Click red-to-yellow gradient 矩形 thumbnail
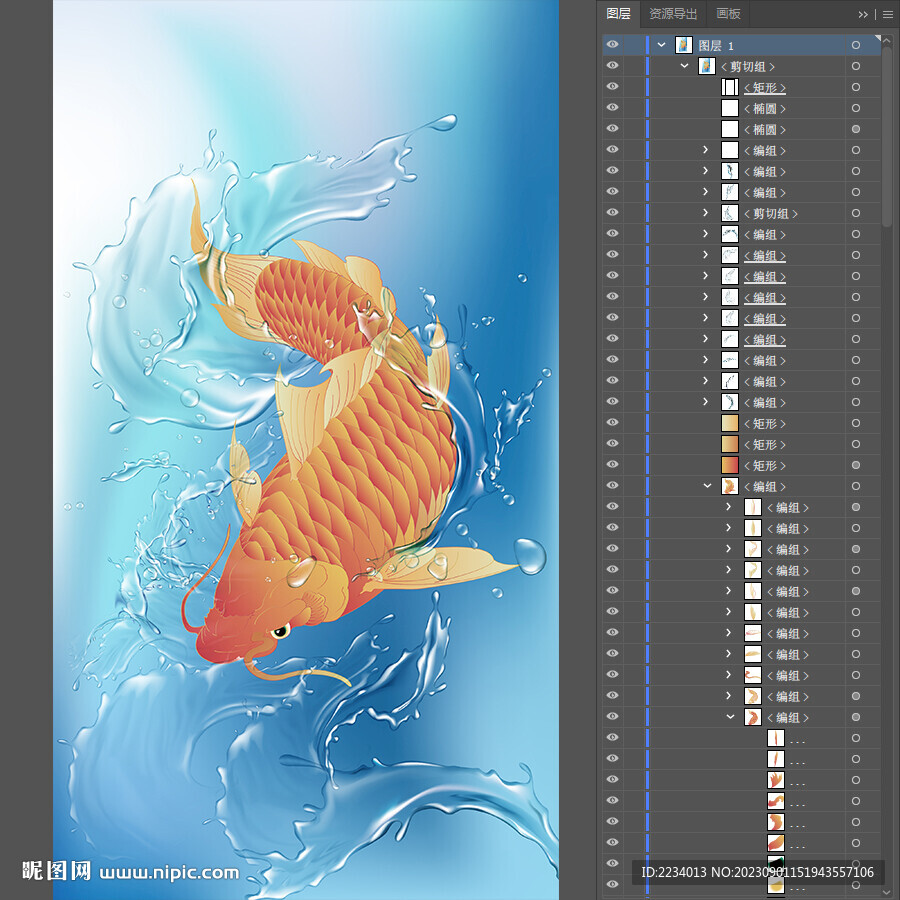The height and width of the screenshot is (900, 900). (x=730, y=465)
